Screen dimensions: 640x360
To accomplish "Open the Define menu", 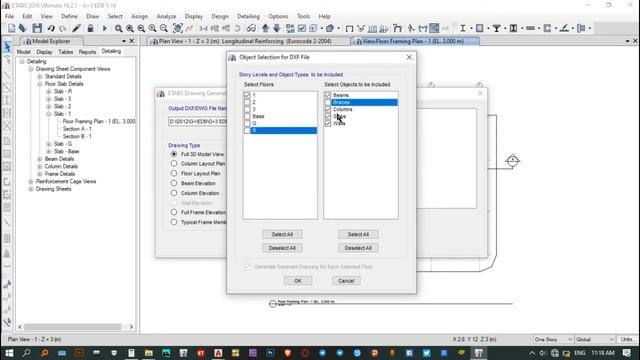I will tap(69, 16).
